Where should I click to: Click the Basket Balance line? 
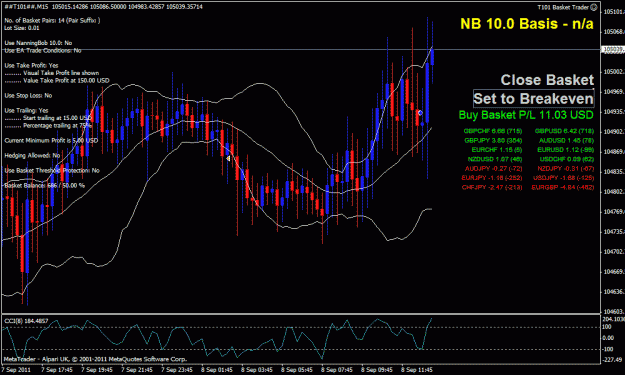tap(44, 185)
